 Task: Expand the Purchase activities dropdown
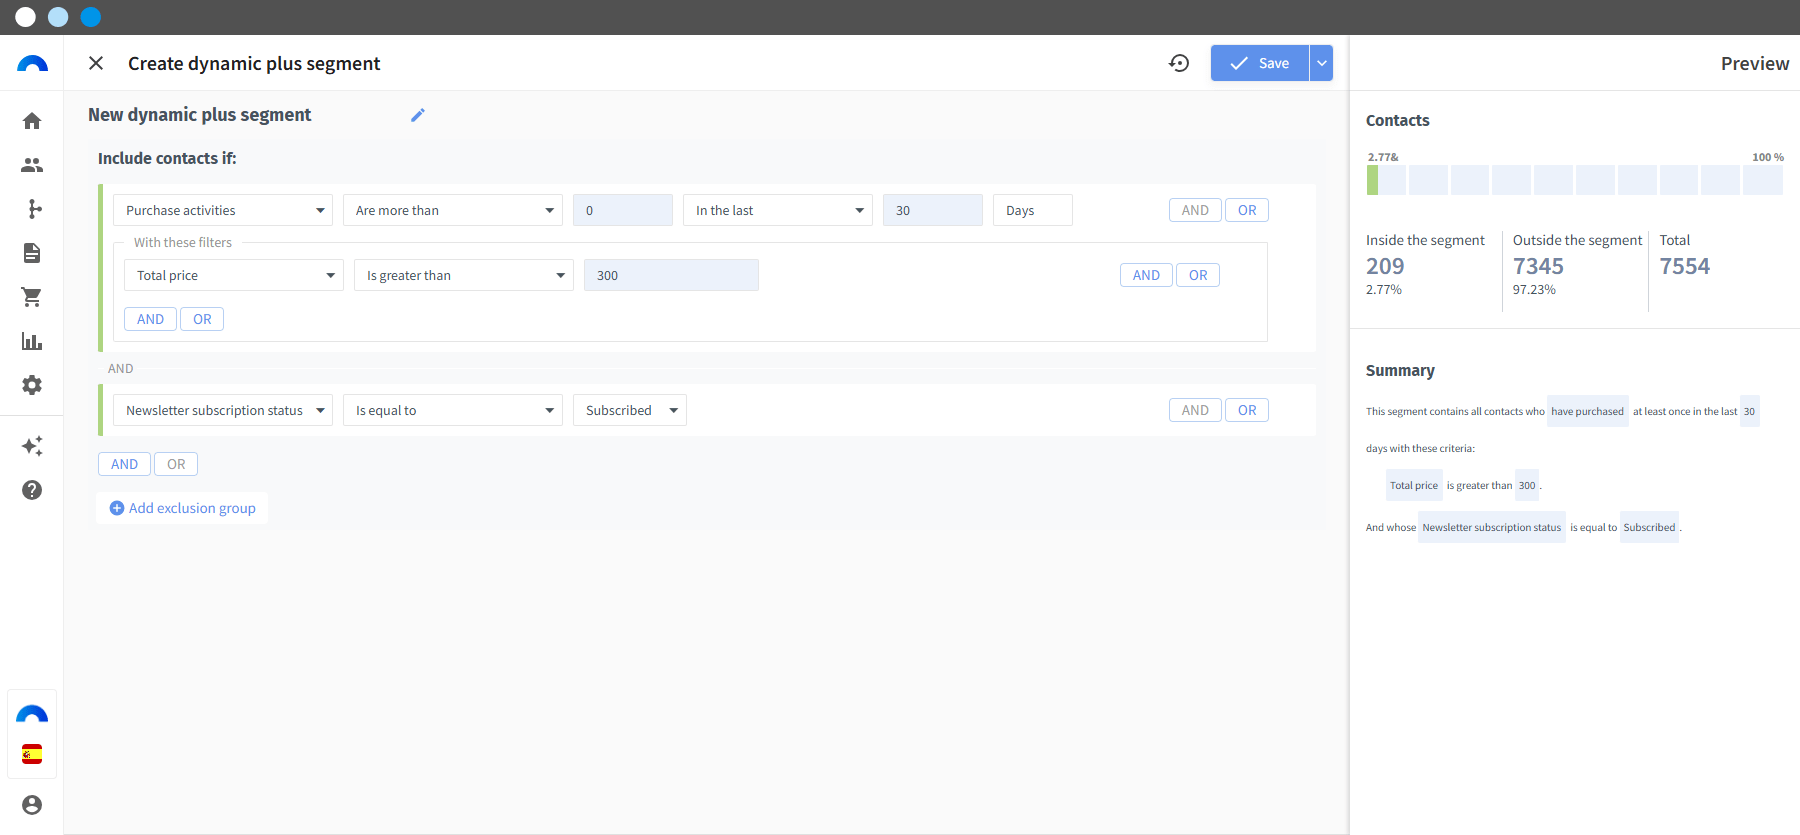(x=223, y=210)
